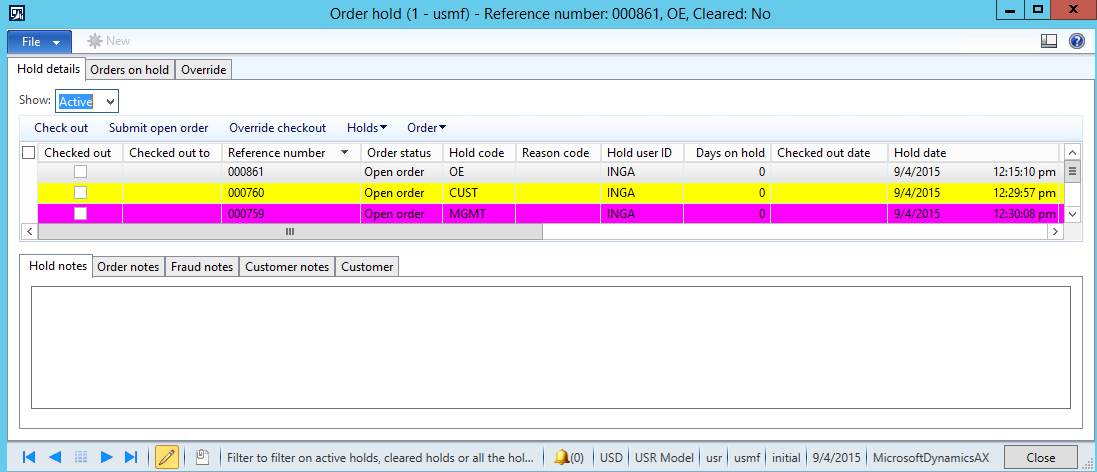Switch to Hold details tab
Screen dimensions: 1097x472
coord(46,69)
